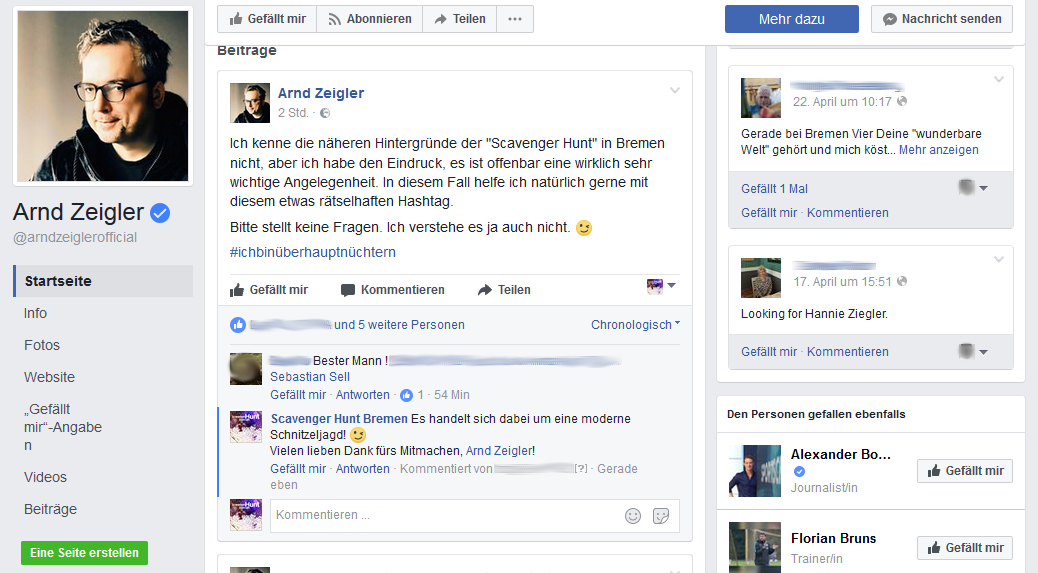Click the Scavenger Hunt Bremen comment avatar
Screen dimensions: 1038x573
tap(246, 427)
